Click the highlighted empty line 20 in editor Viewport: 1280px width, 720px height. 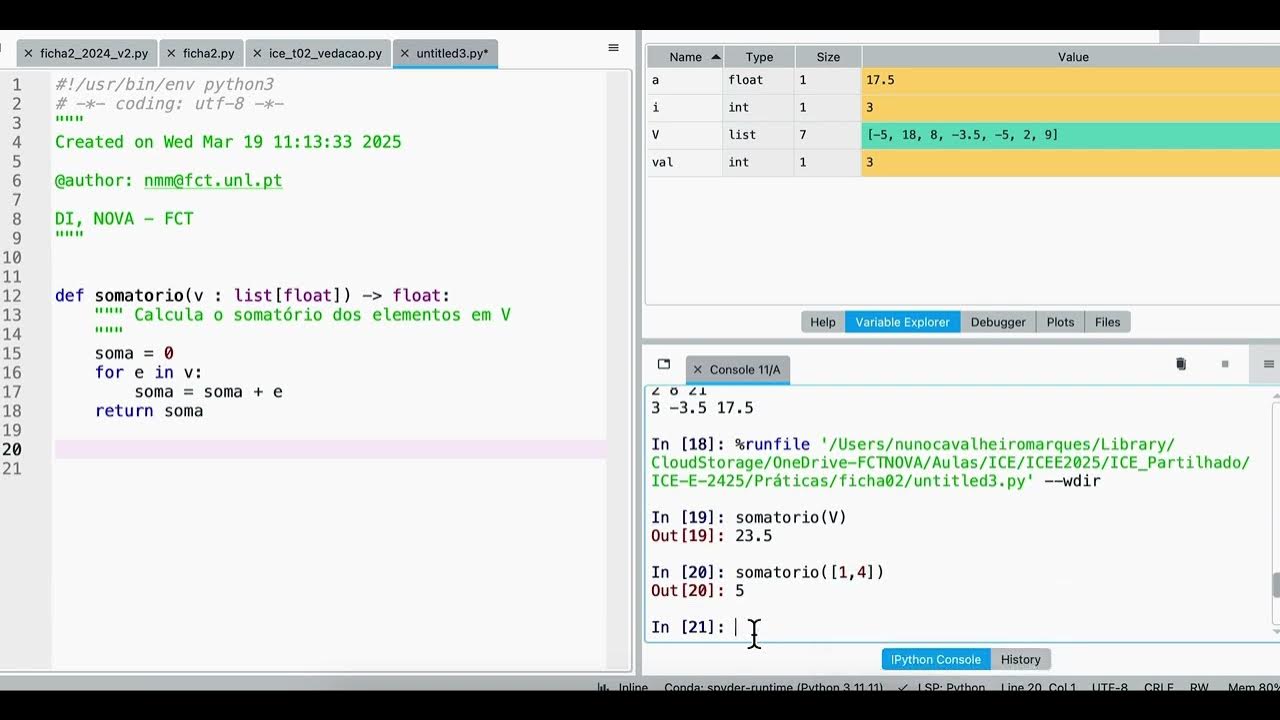330,449
